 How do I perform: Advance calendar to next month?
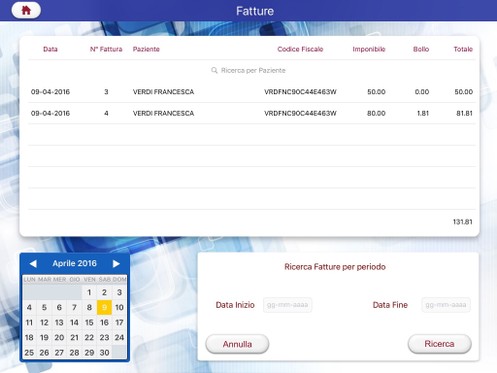point(116,264)
